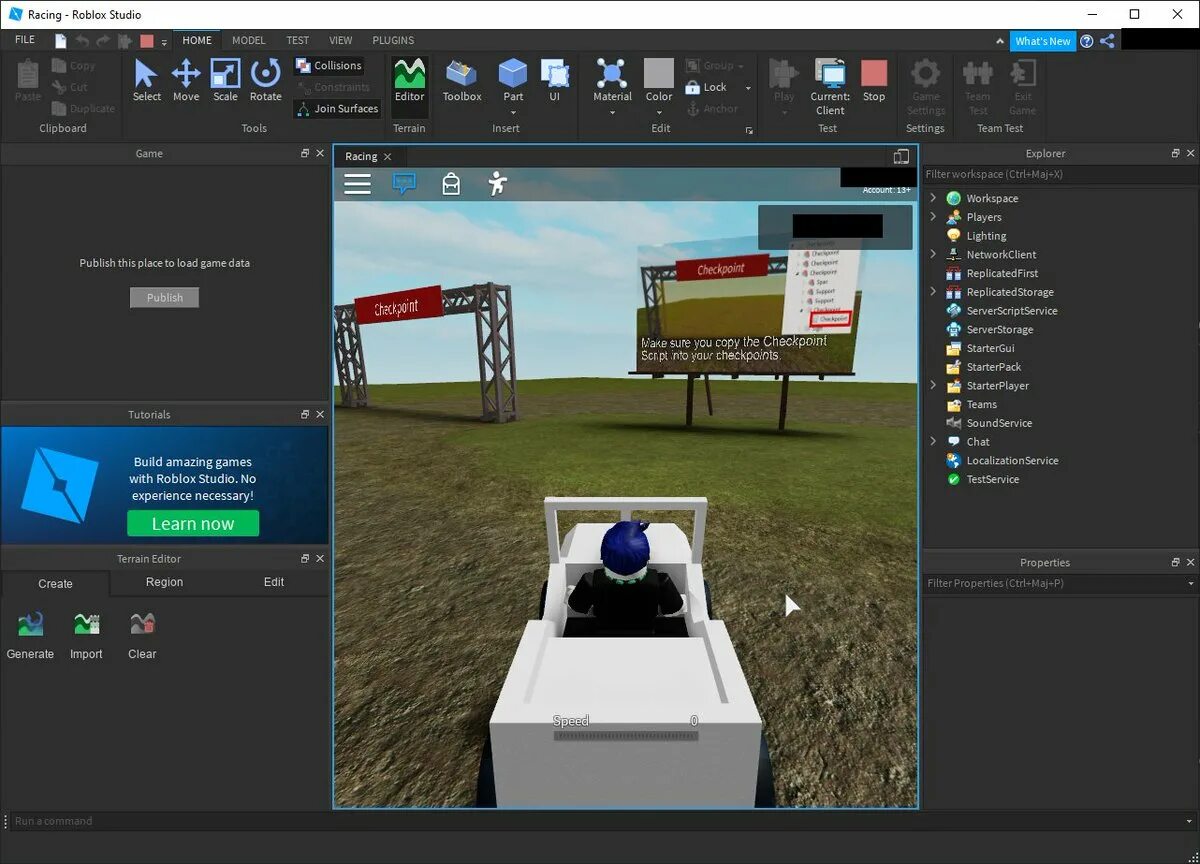Click the What's New button

(x=1043, y=41)
